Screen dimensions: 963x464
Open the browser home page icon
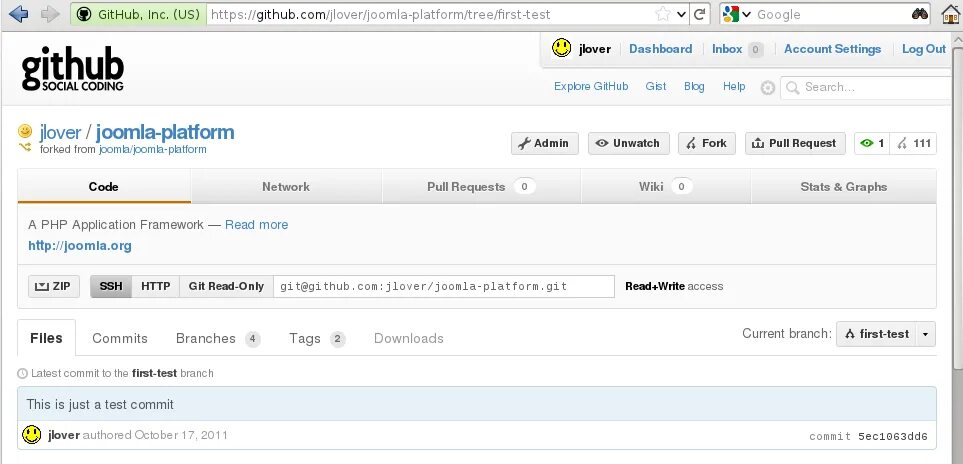(951, 14)
